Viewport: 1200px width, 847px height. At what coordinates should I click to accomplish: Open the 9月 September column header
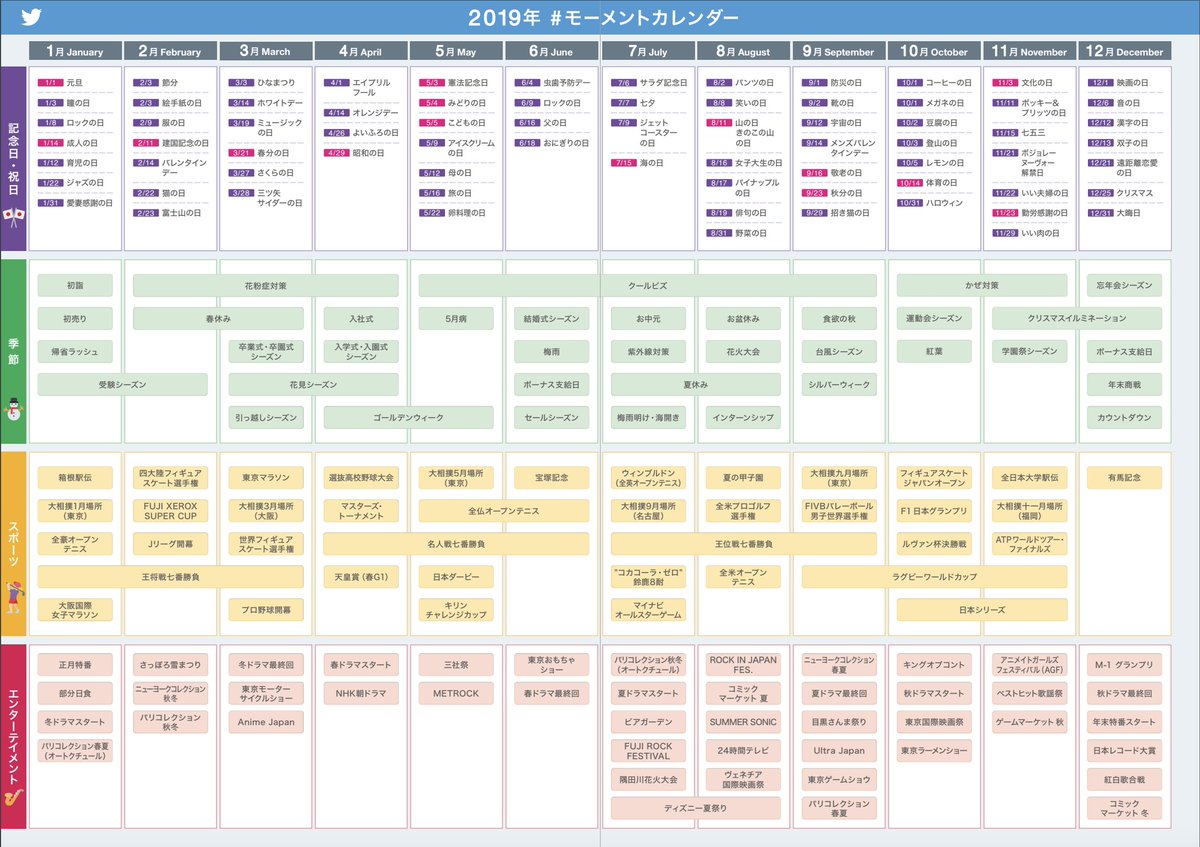click(838, 51)
